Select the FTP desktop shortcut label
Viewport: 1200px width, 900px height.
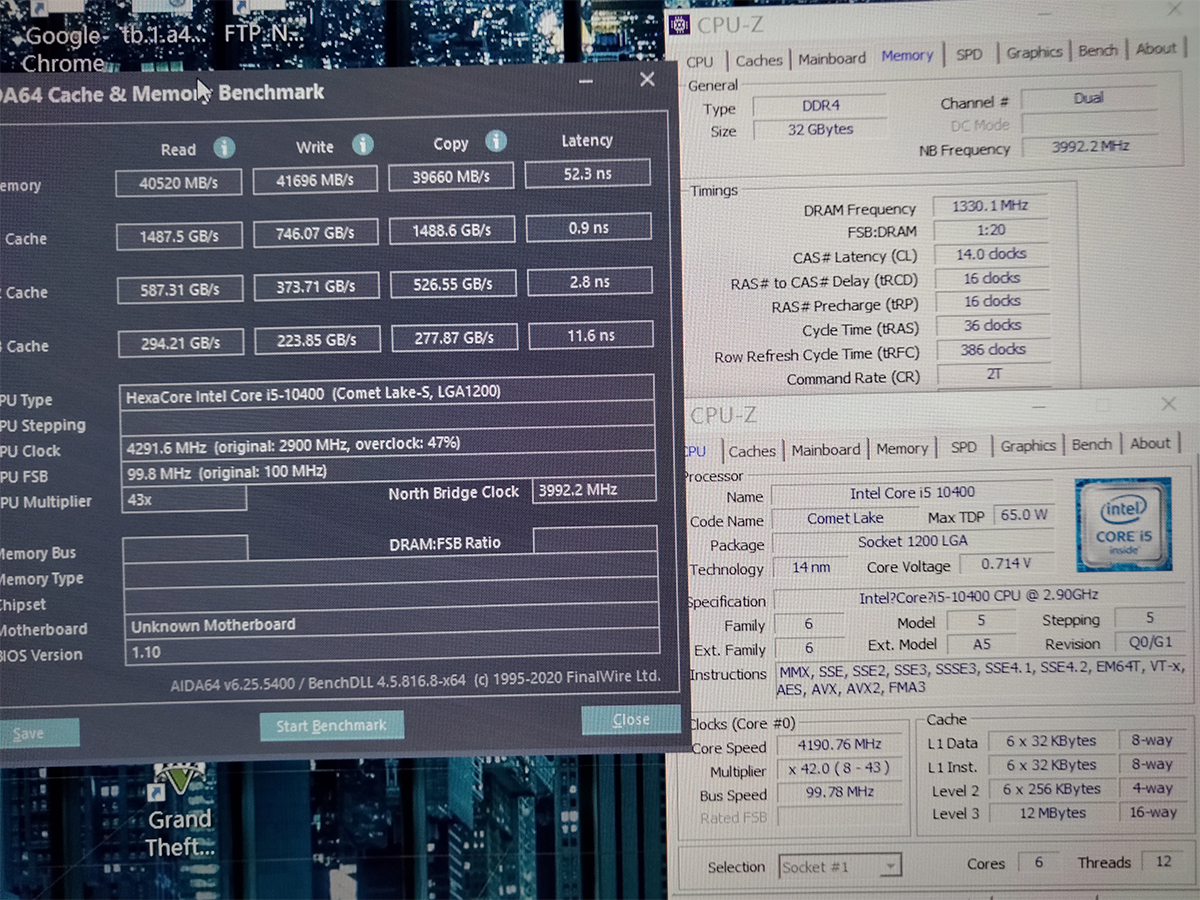pos(261,36)
